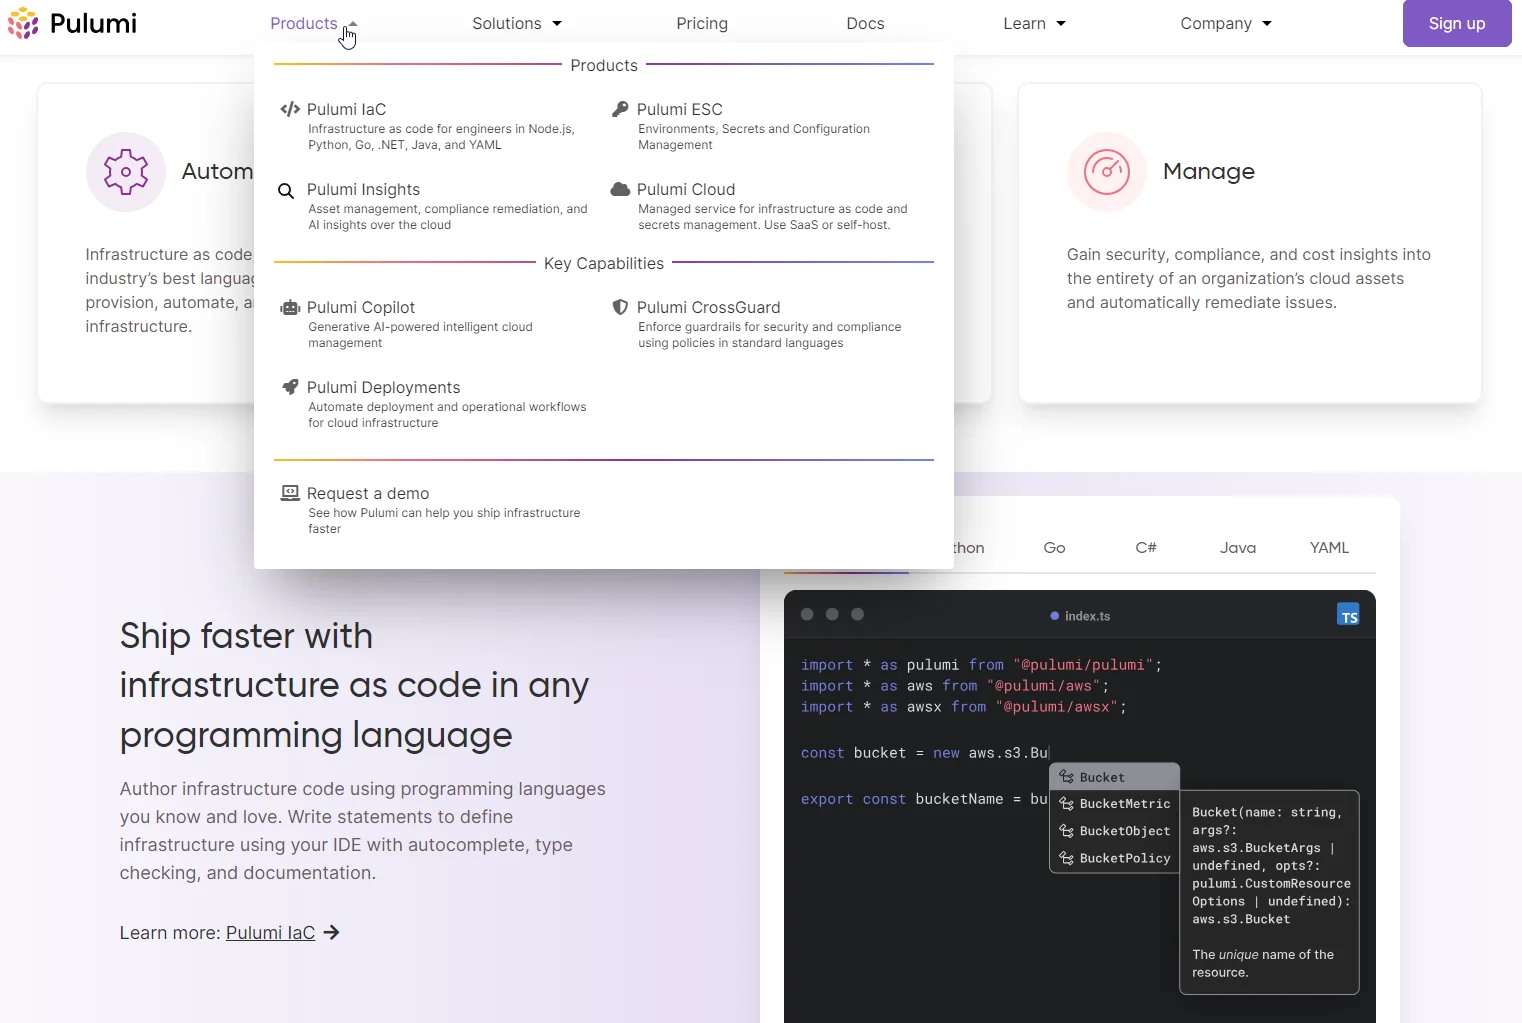Click the Sign up button
This screenshot has height=1023, width=1522.
1457,23
